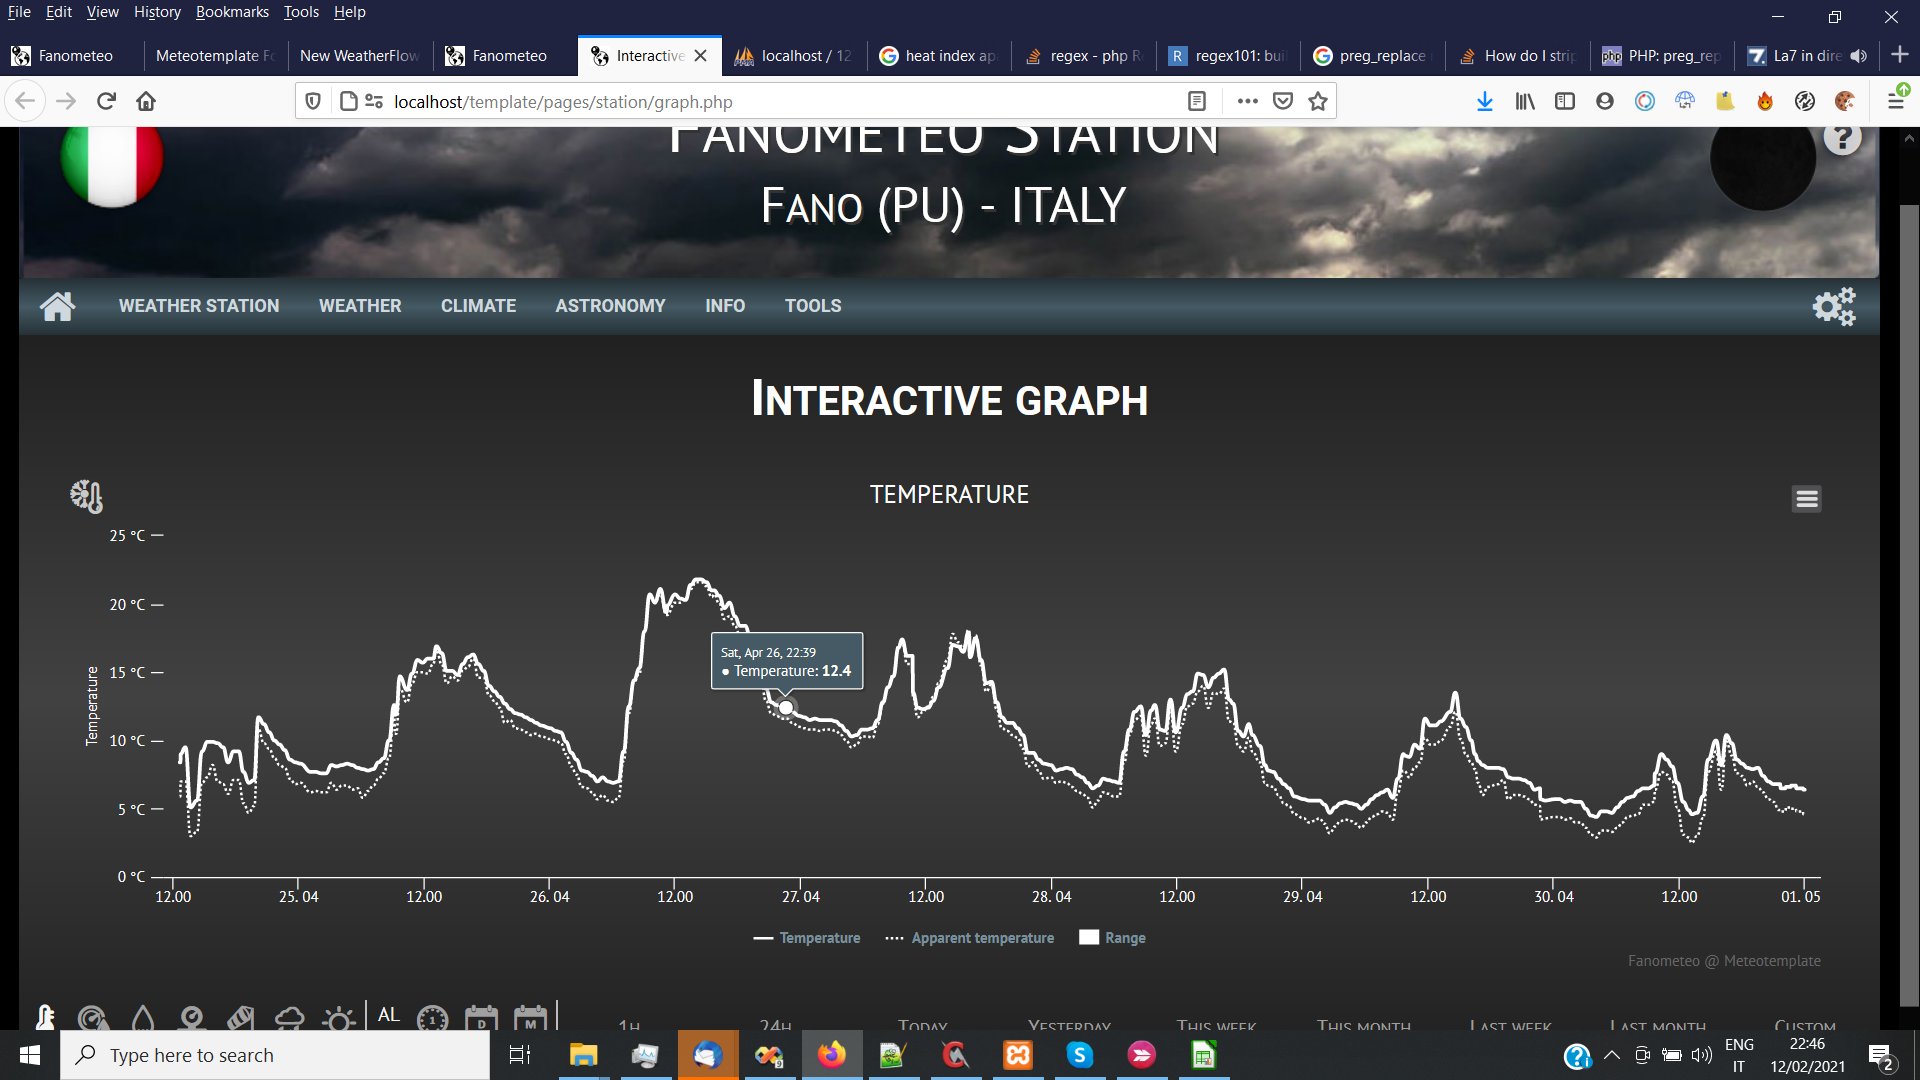Open the page actions (…) menu
1920x1080 pixels.
pos(1247,100)
